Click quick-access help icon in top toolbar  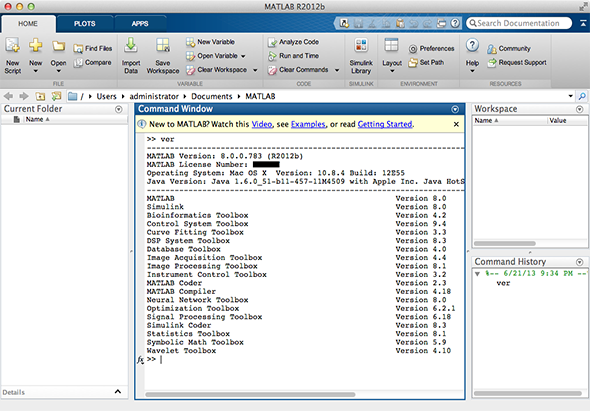click(455, 23)
